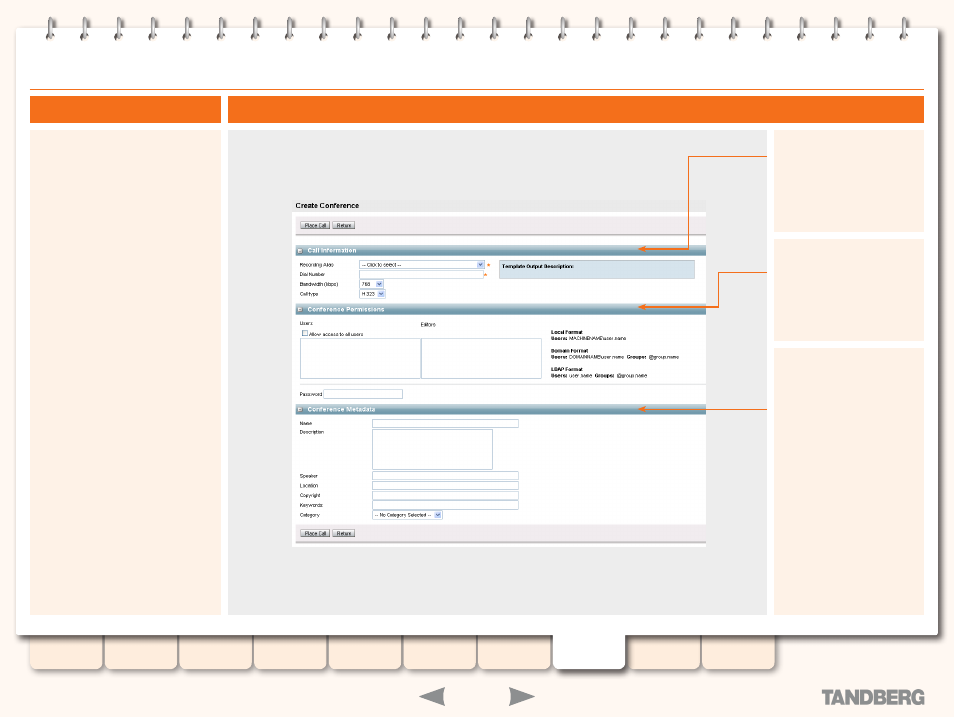Focus the Password field

363,394
